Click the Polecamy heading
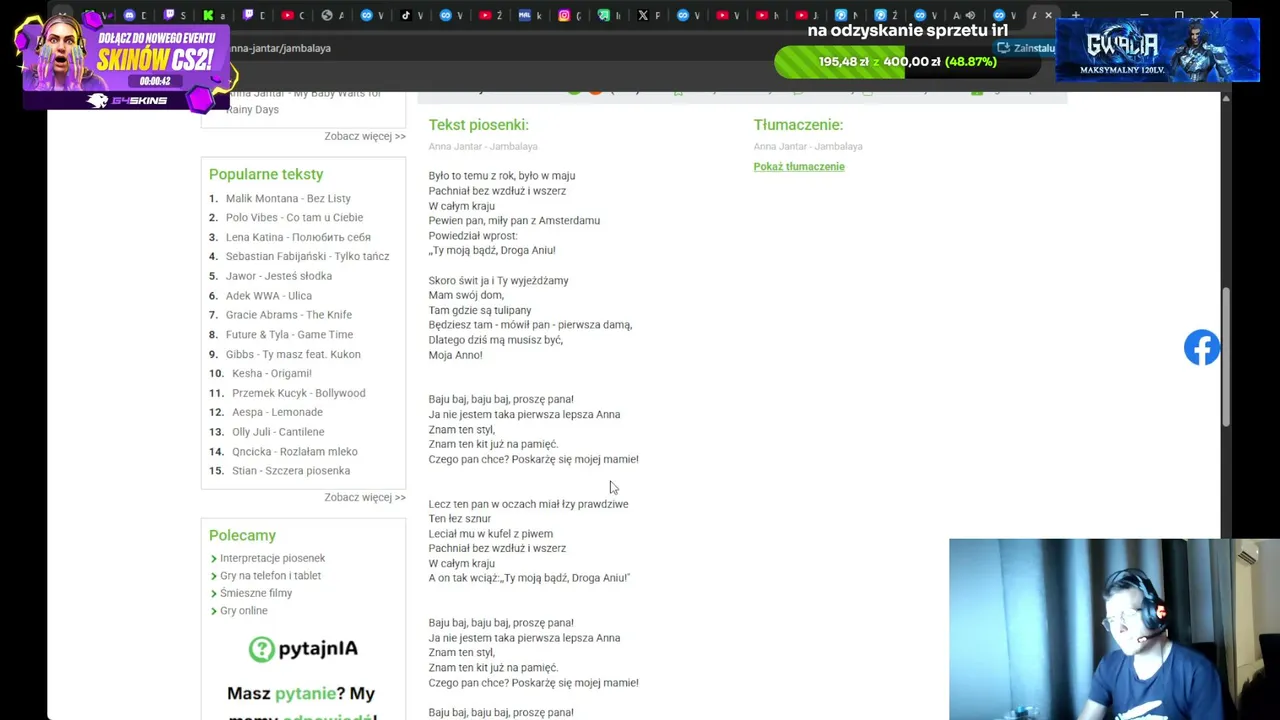The image size is (1280, 720). point(242,536)
